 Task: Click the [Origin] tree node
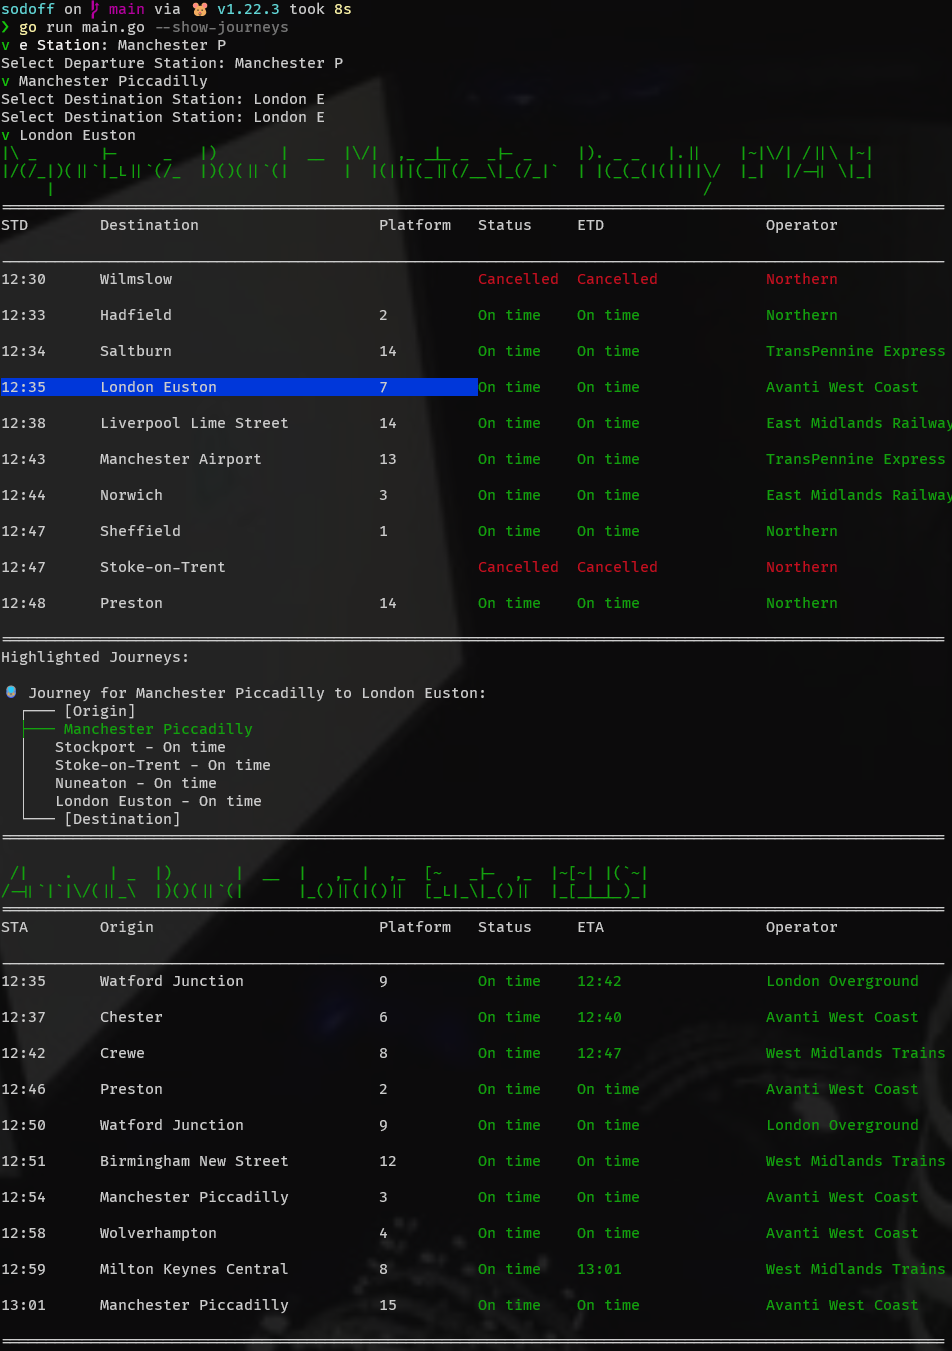pos(100,711)
